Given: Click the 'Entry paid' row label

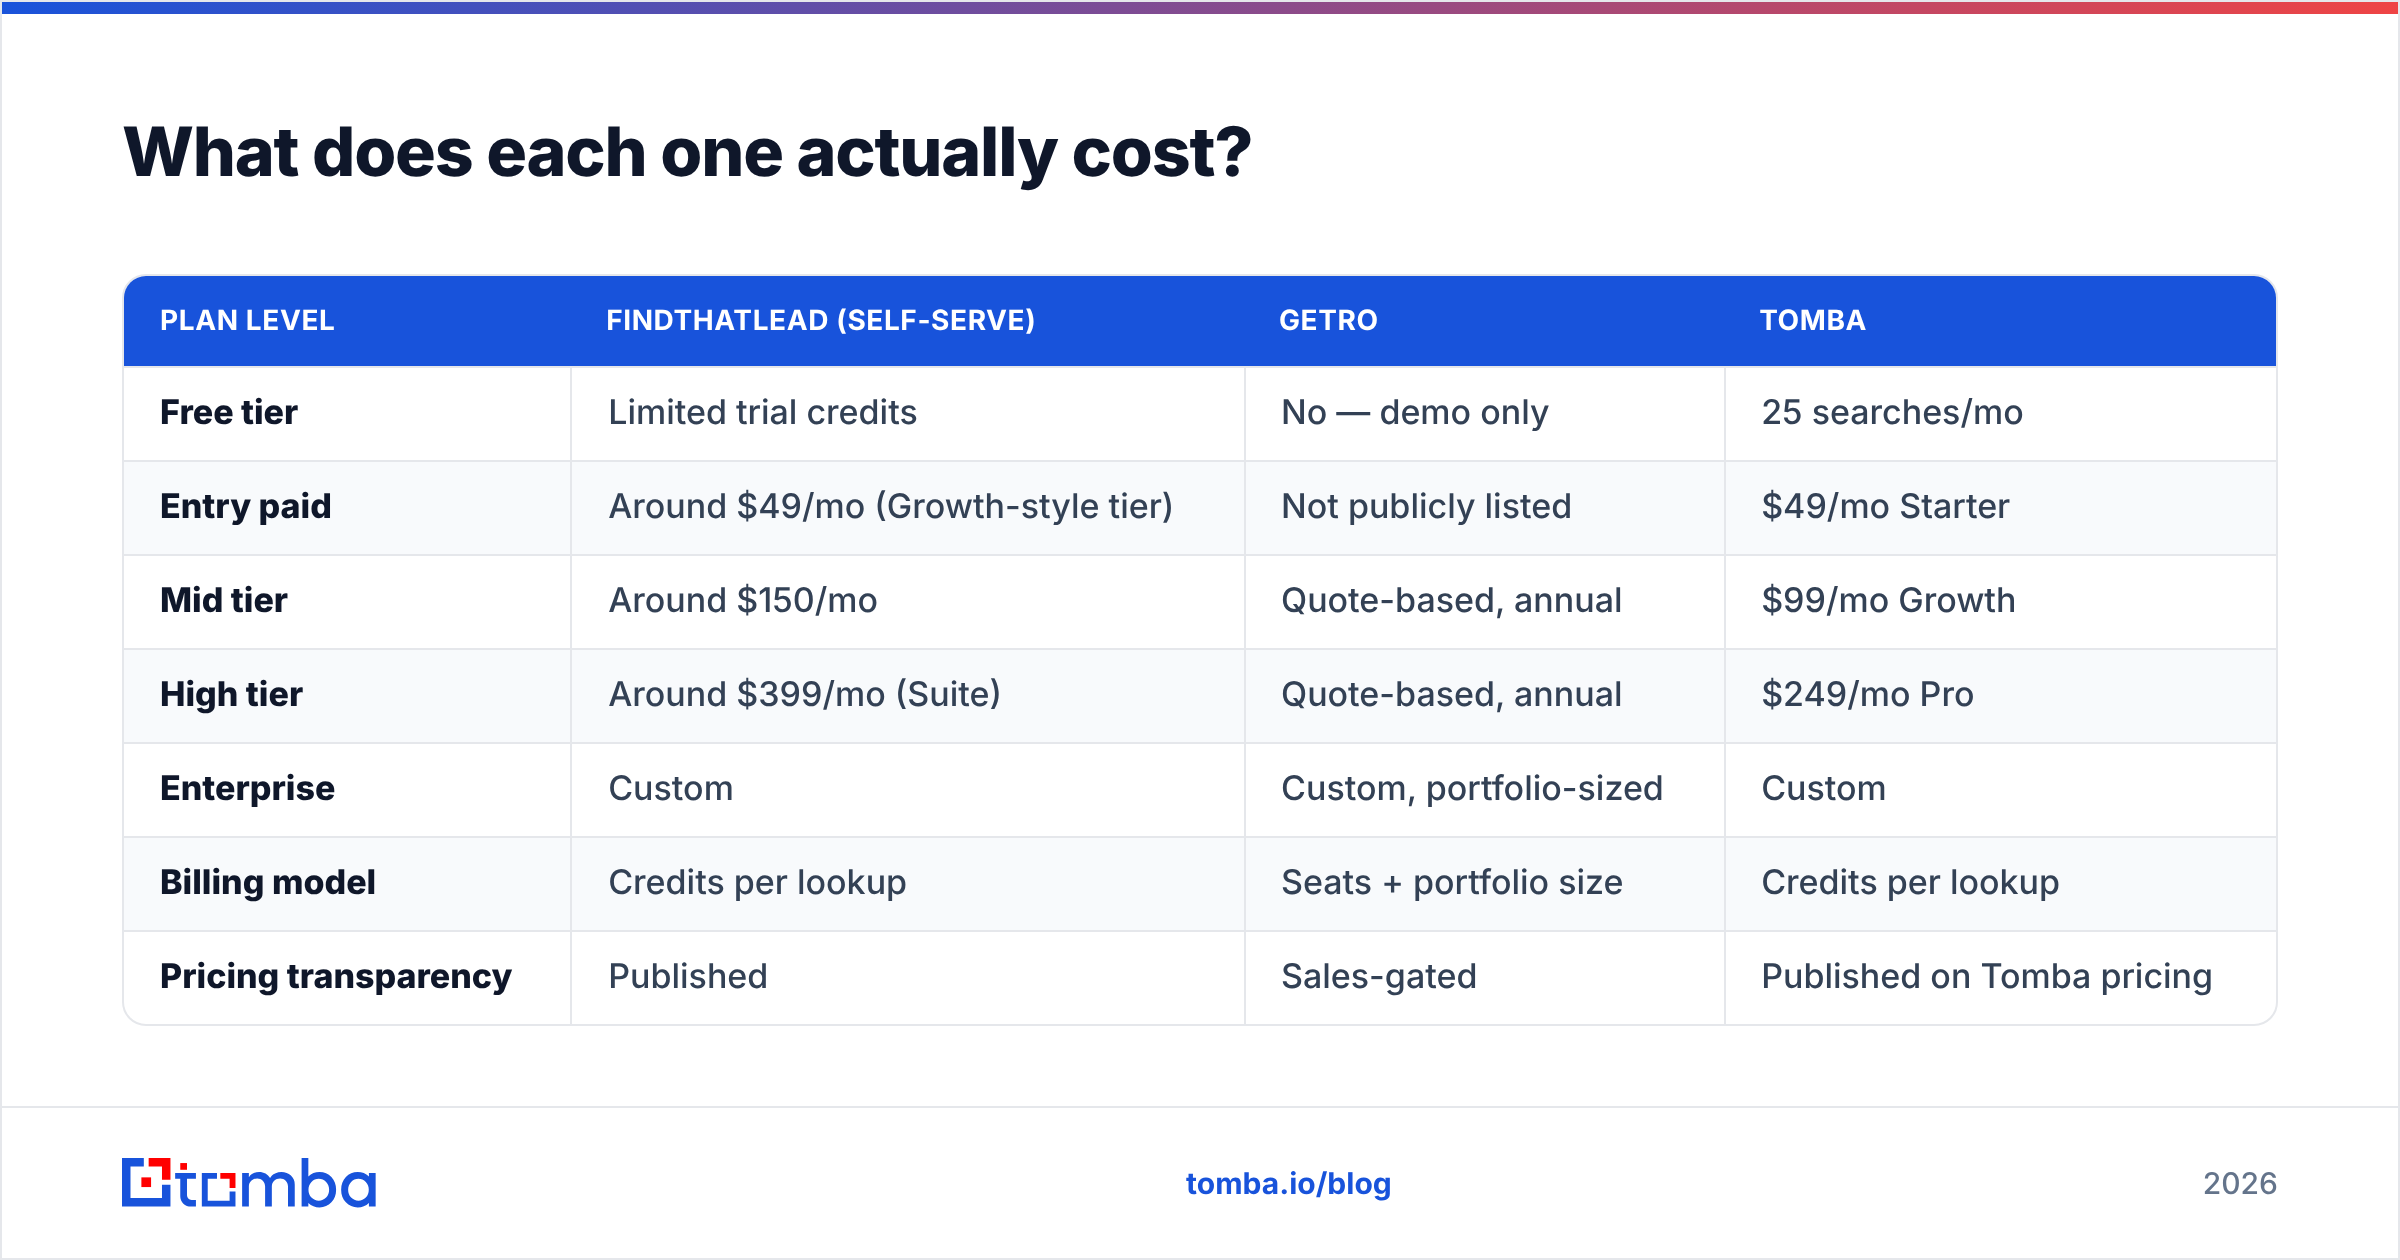Looking at the screenshot, I should pyautogui.click(x=245, y=506).
